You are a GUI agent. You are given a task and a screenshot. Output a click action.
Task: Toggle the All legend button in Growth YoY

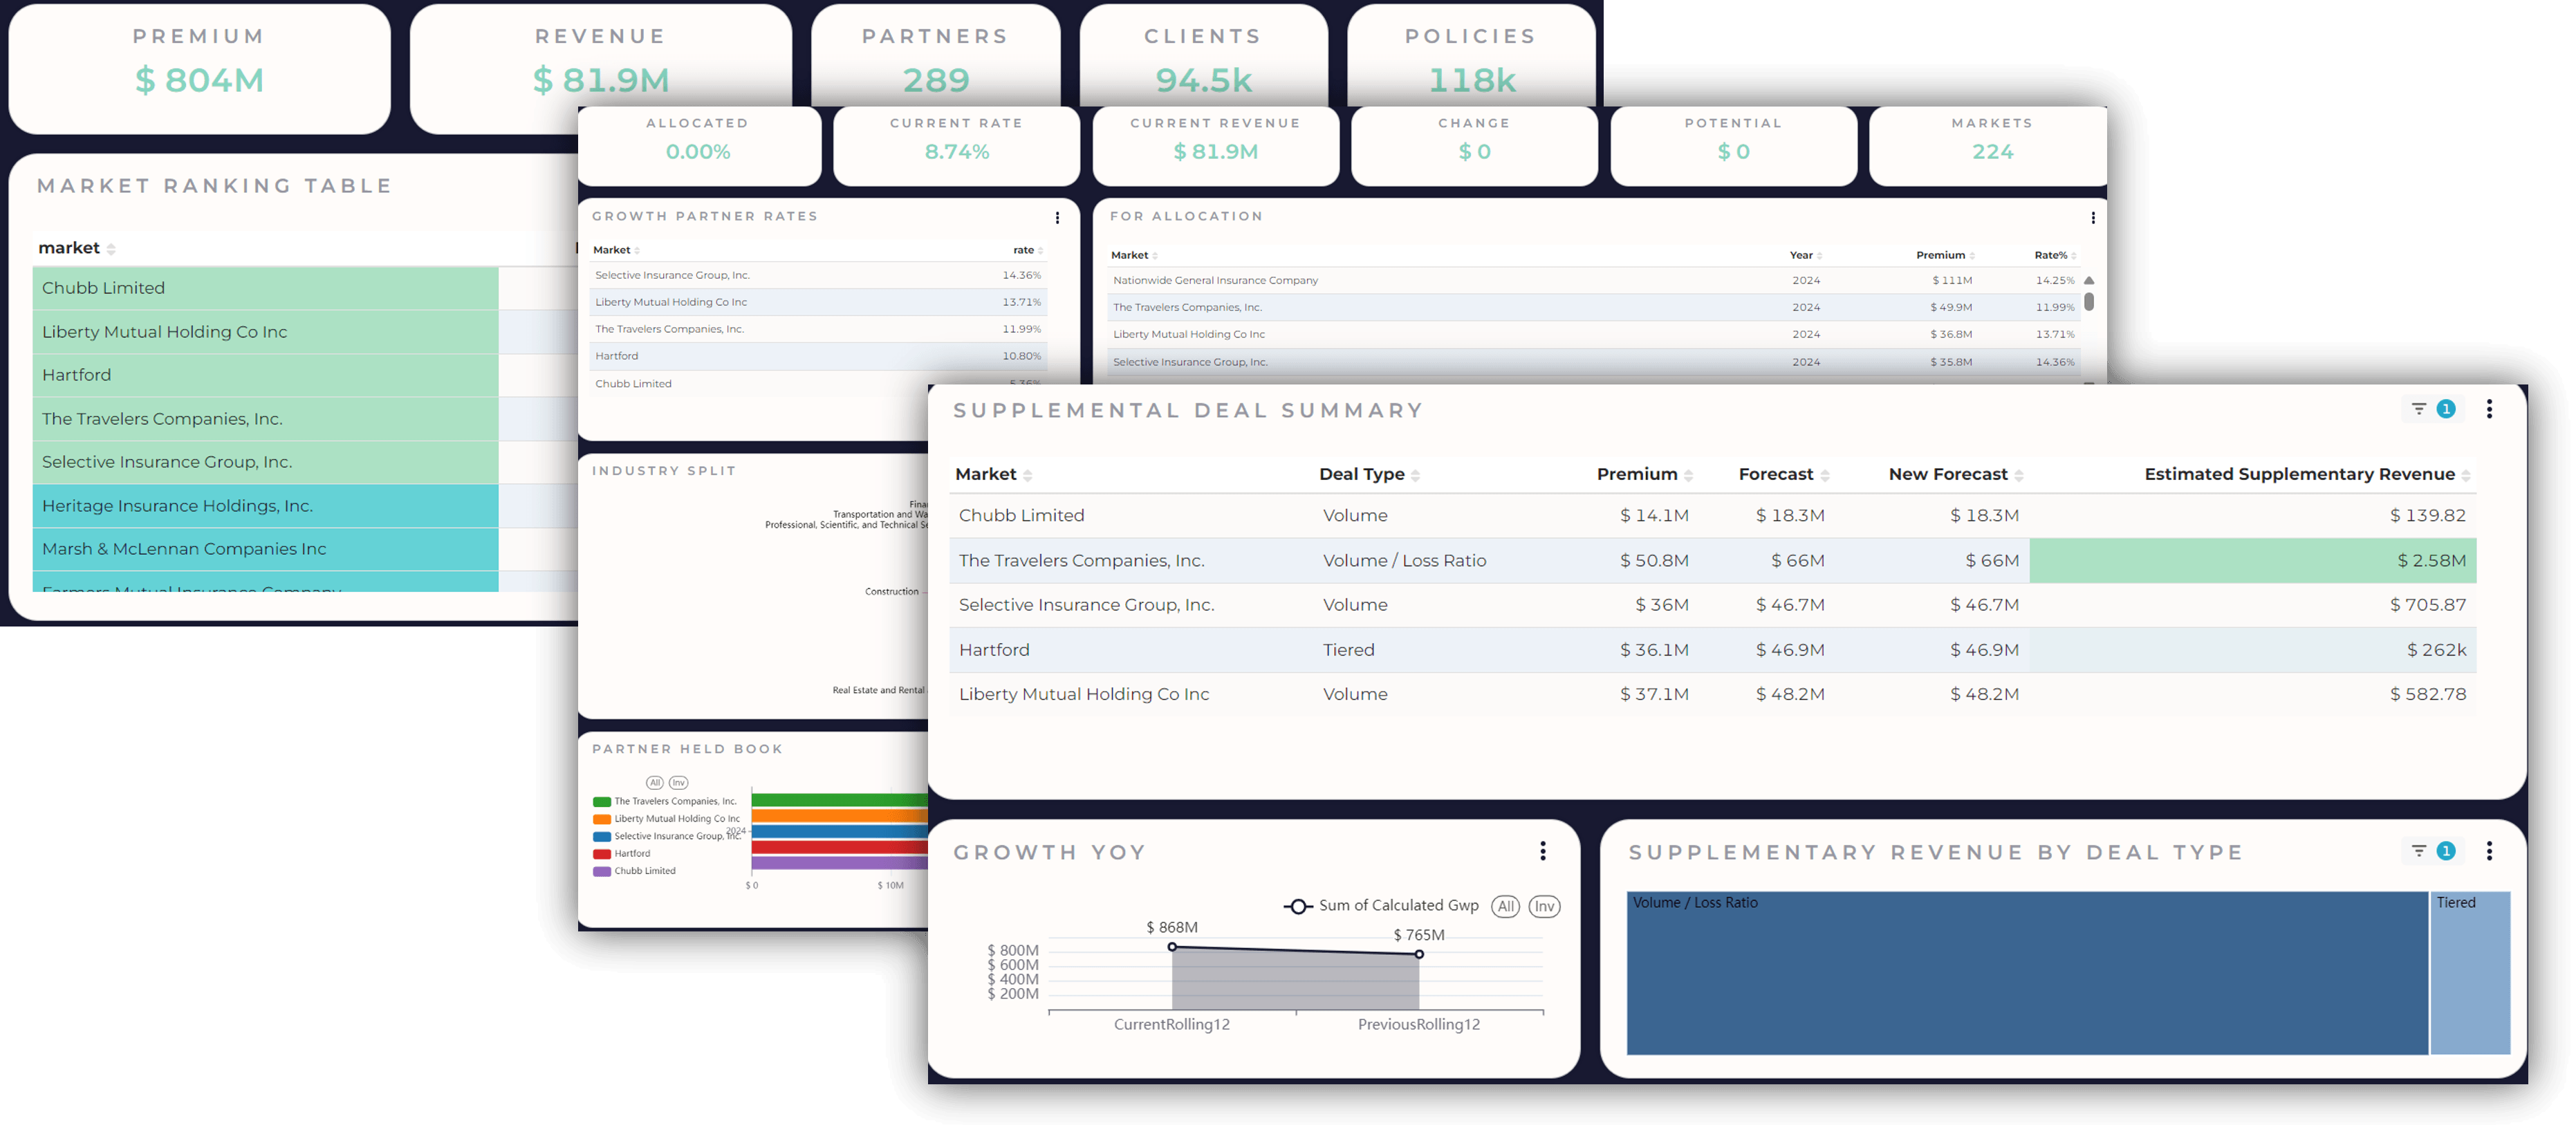click(1505, 906)
